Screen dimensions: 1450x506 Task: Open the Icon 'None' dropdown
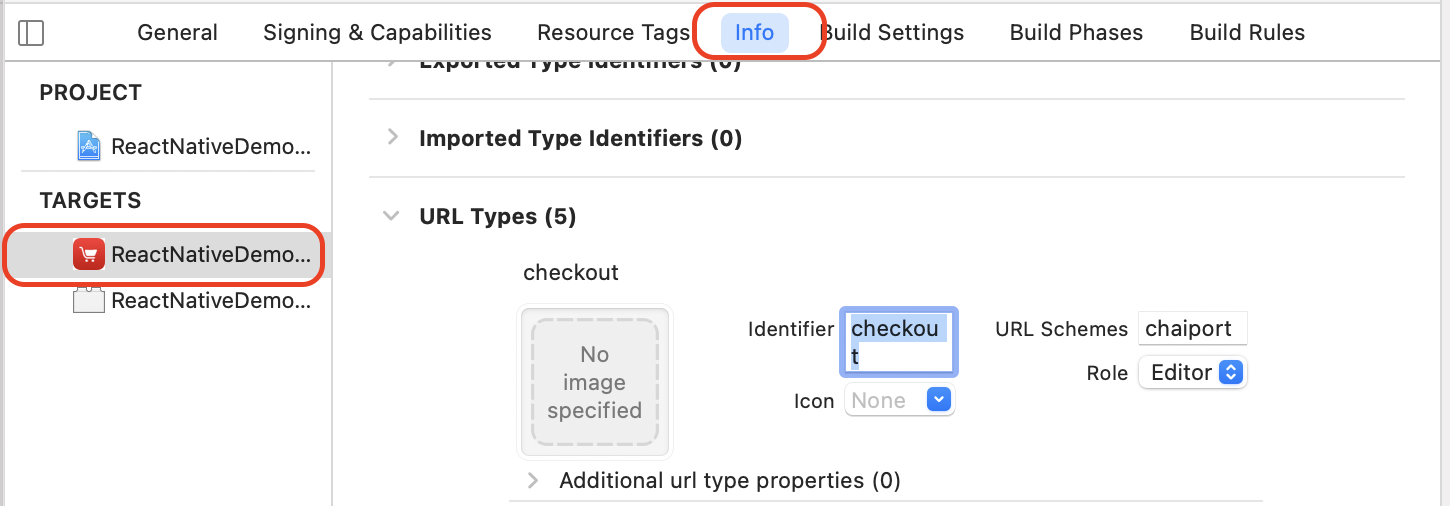[900, 400]
